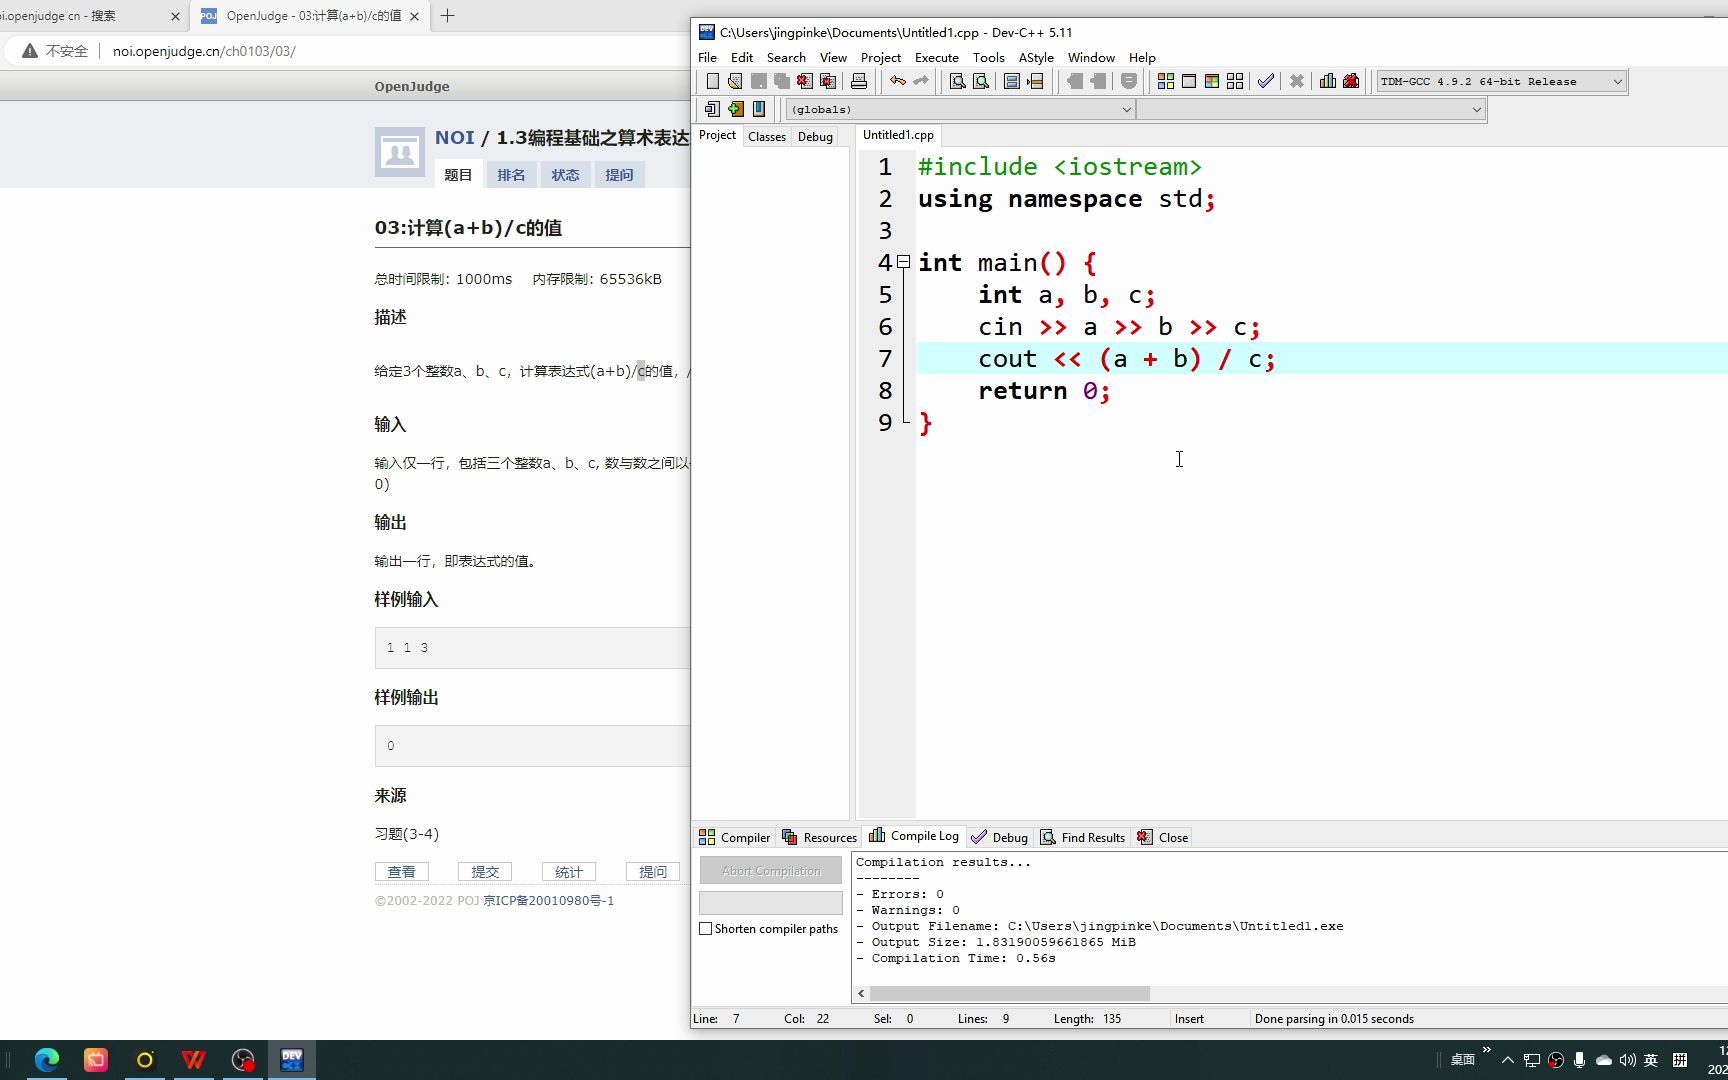Screen dimensions: 1728x1080
Task: Undo the last edit via toolbar icon
Action: click(x=897, y=81)
